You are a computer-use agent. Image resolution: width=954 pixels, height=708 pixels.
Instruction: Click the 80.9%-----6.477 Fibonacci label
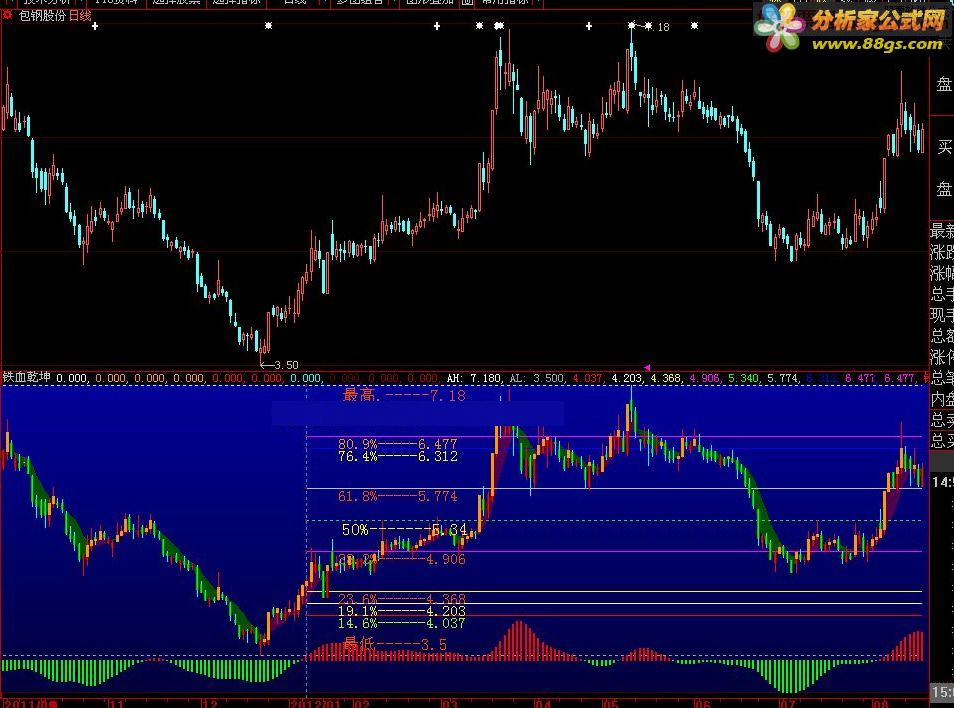(397, 444)
